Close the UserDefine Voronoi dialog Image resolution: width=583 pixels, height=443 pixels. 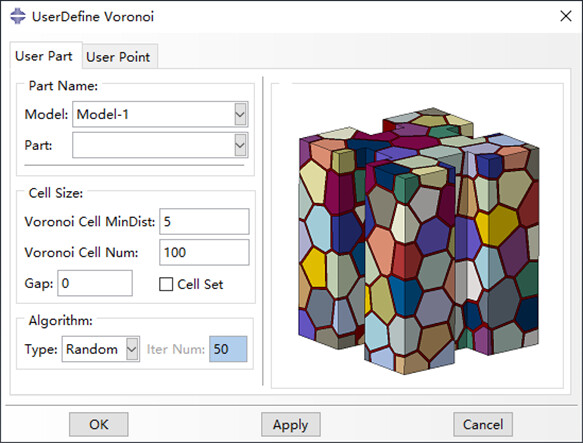point(566,16)
